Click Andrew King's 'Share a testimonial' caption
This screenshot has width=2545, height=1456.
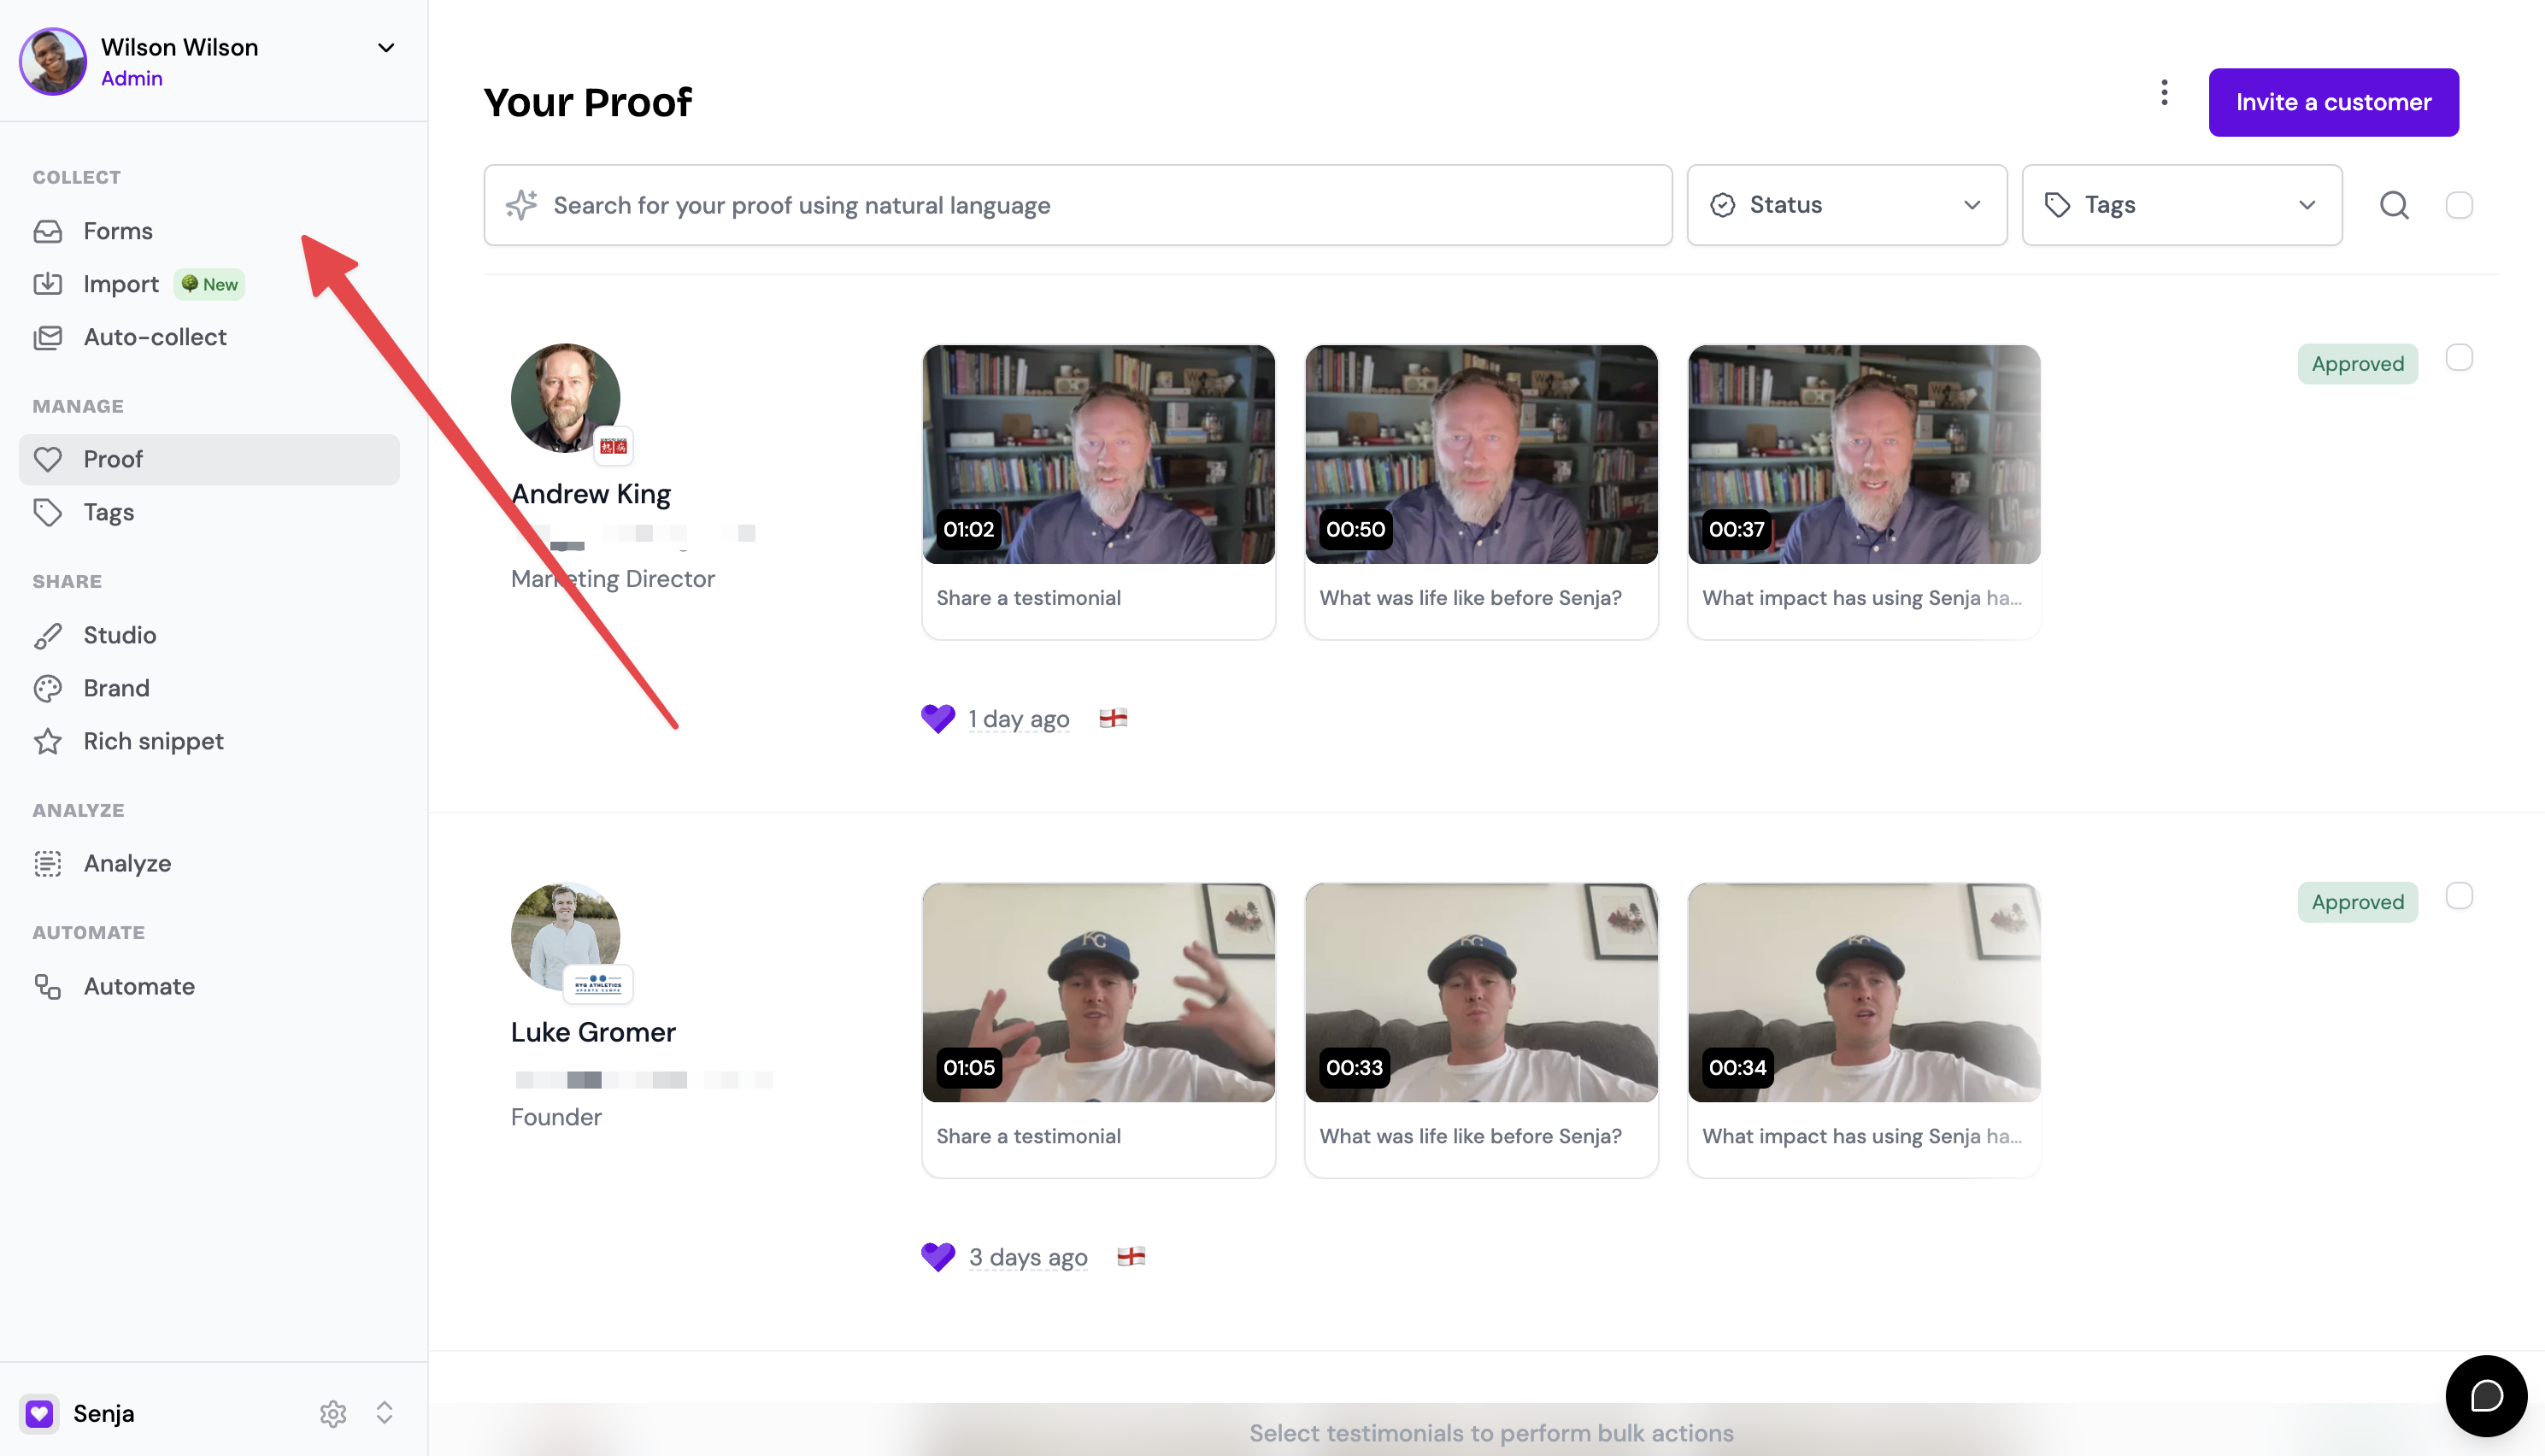click(x=1028, y=598)
